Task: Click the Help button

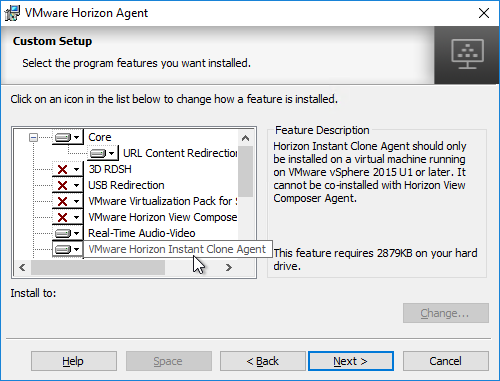Action: (74, 361)
